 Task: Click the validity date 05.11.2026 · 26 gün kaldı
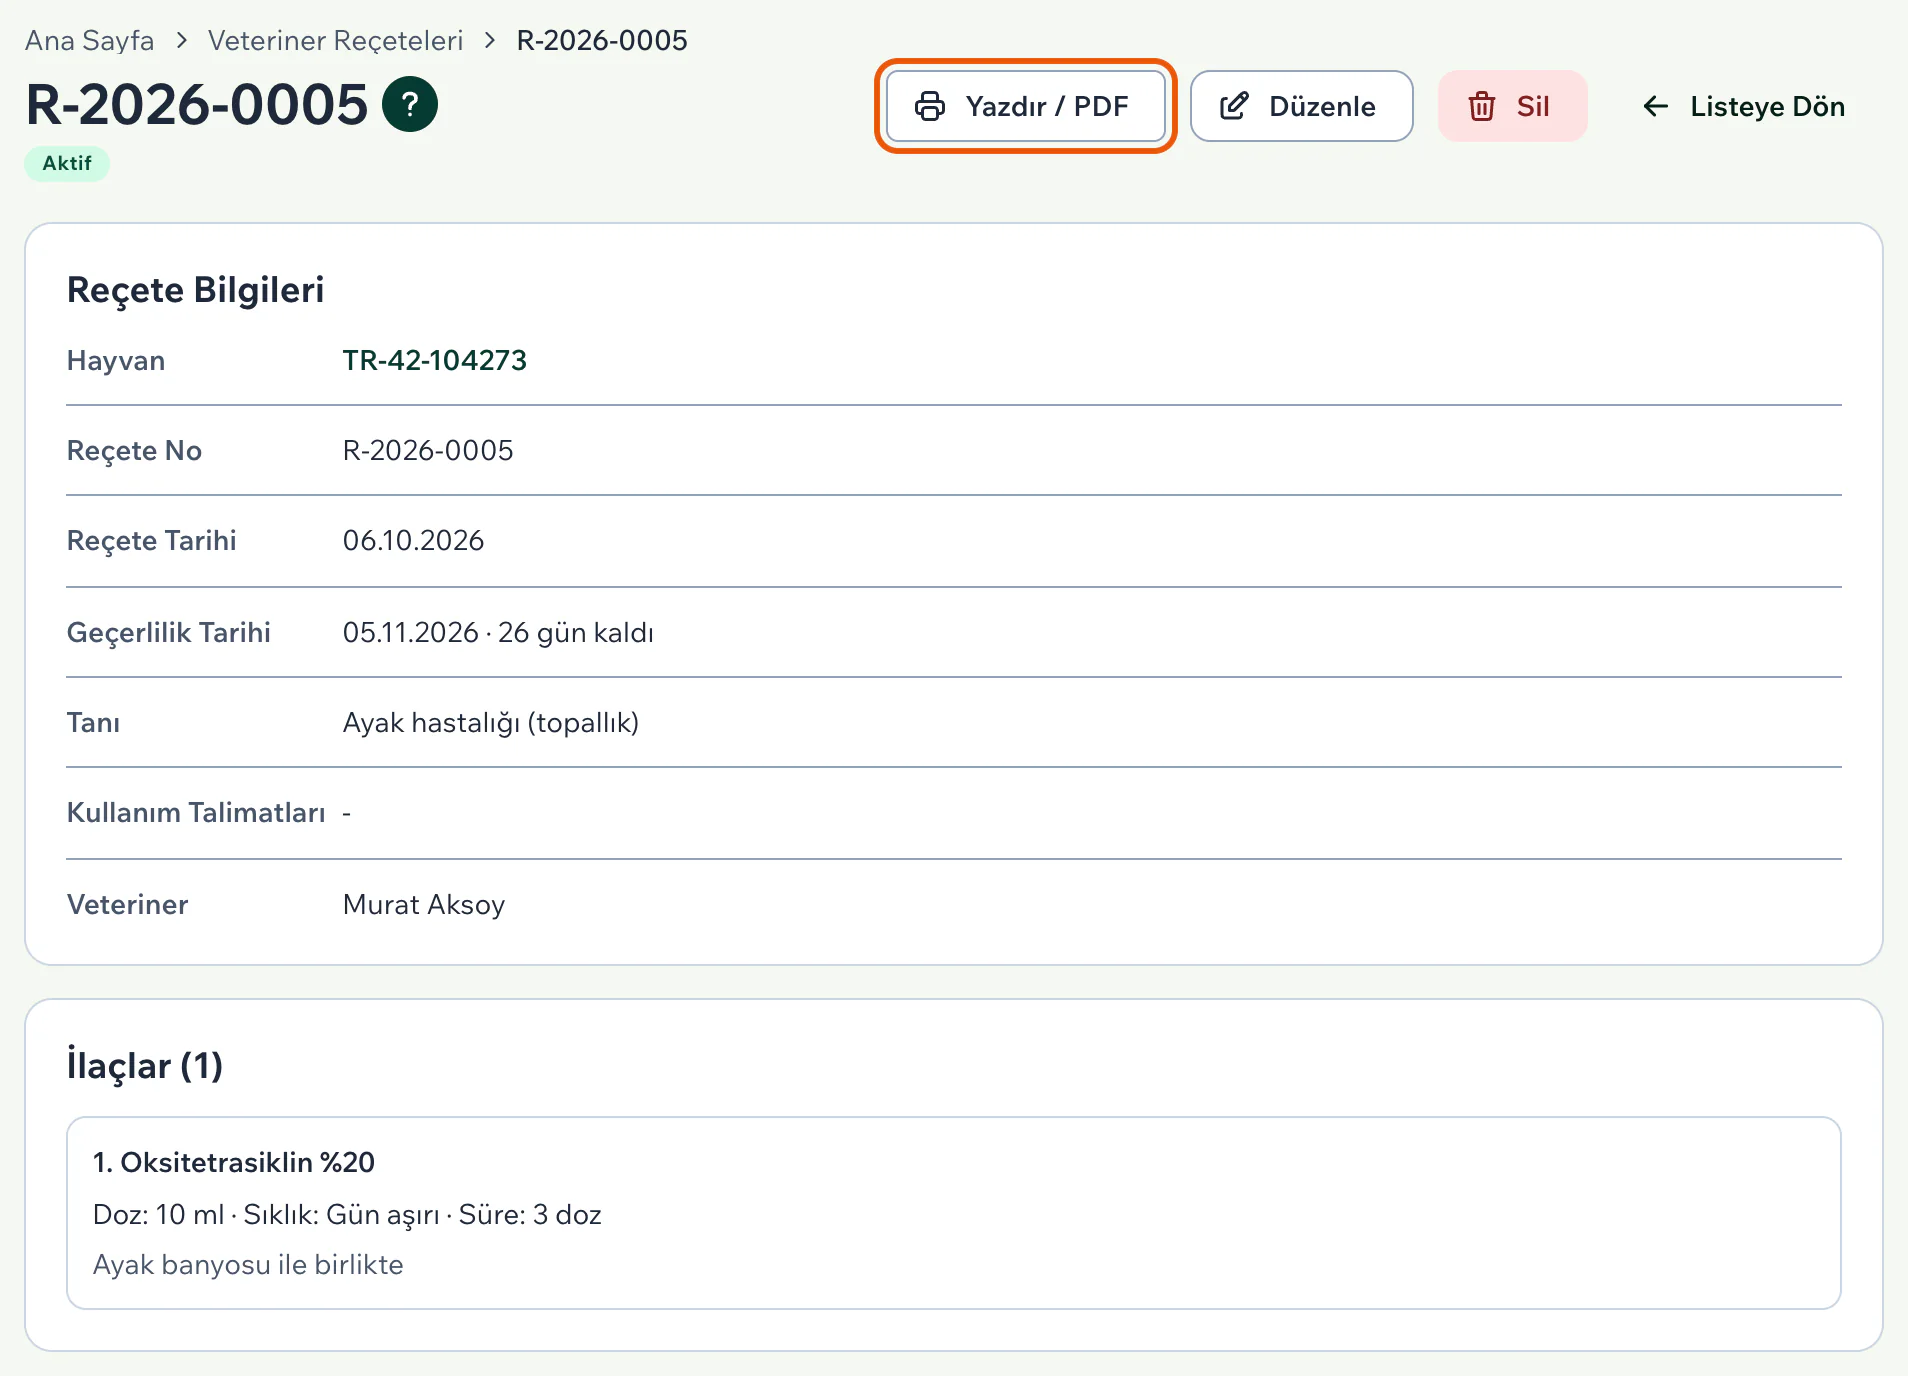click(498, 632)
